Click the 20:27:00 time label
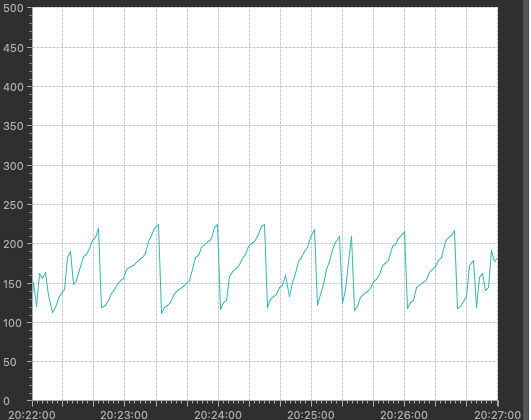This screenshot has width=531, height=420. (x=498, y=415)
